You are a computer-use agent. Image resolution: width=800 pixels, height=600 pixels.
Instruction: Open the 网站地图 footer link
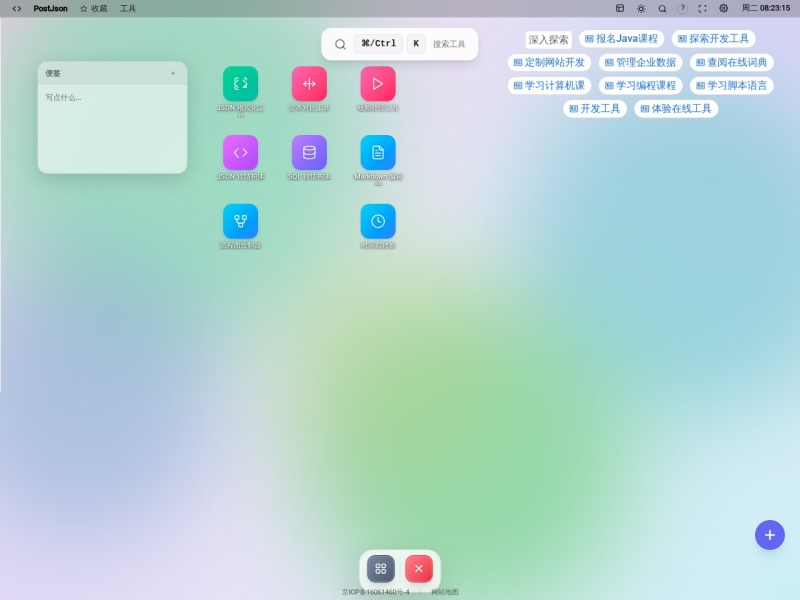tap(445, 592)
